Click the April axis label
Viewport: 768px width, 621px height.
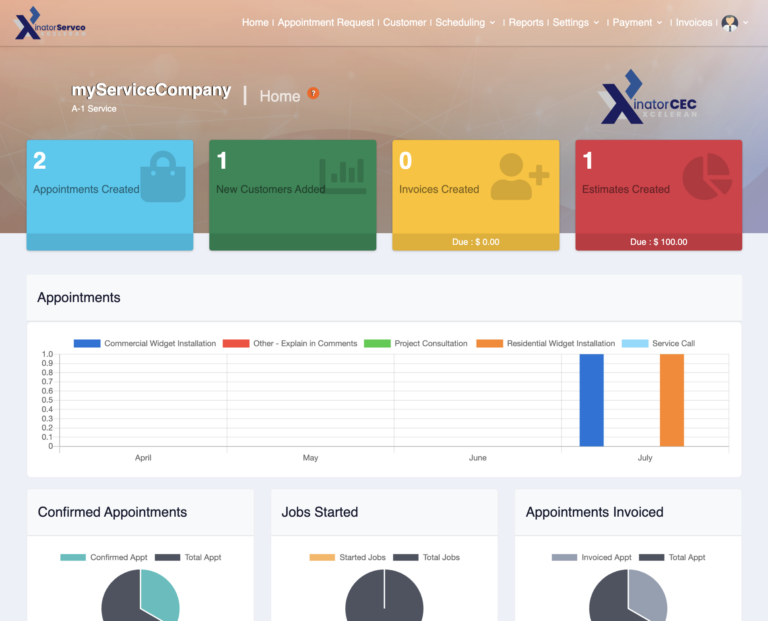pyautogui.click(x=143, y=457)
